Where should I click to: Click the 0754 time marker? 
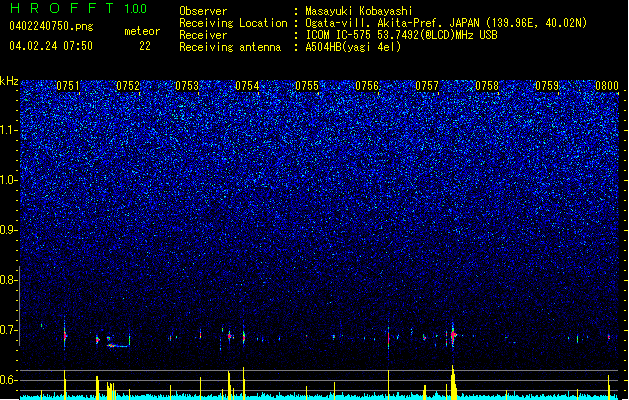(247, 86)
